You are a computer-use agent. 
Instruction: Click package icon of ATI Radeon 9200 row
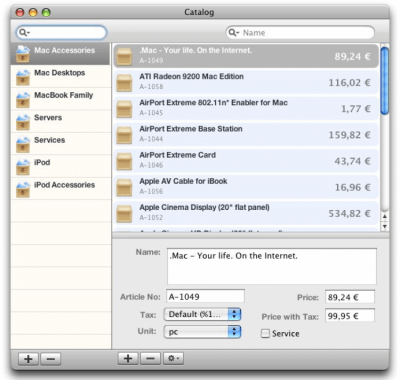coord(124,82)
